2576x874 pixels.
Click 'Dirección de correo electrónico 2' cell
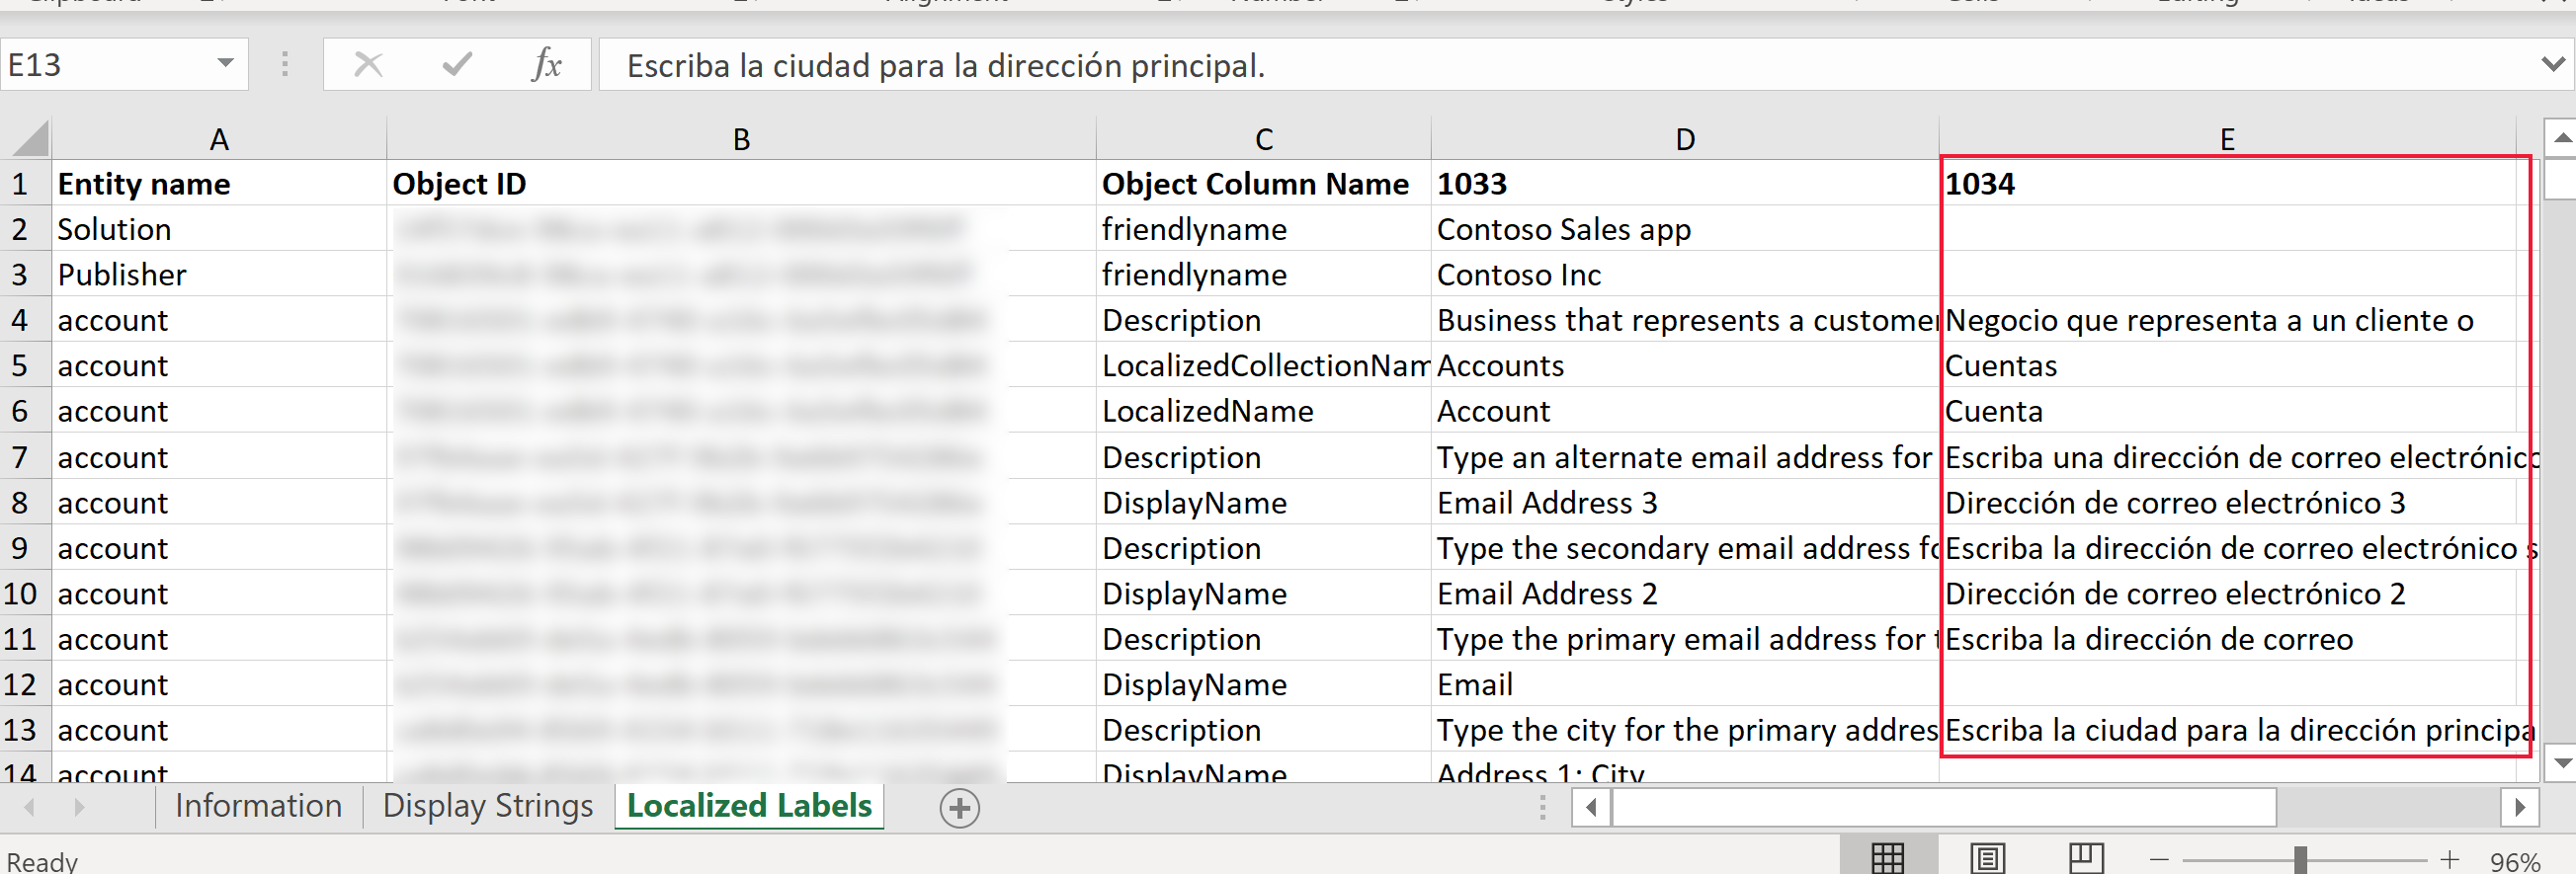2227,593
